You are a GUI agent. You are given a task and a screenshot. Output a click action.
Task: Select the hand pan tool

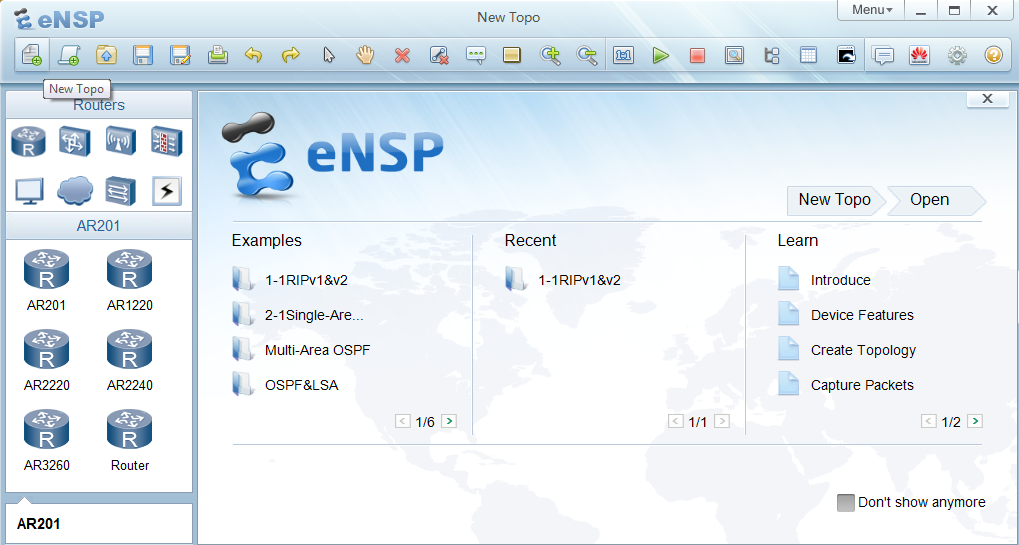tap(365, 55)
